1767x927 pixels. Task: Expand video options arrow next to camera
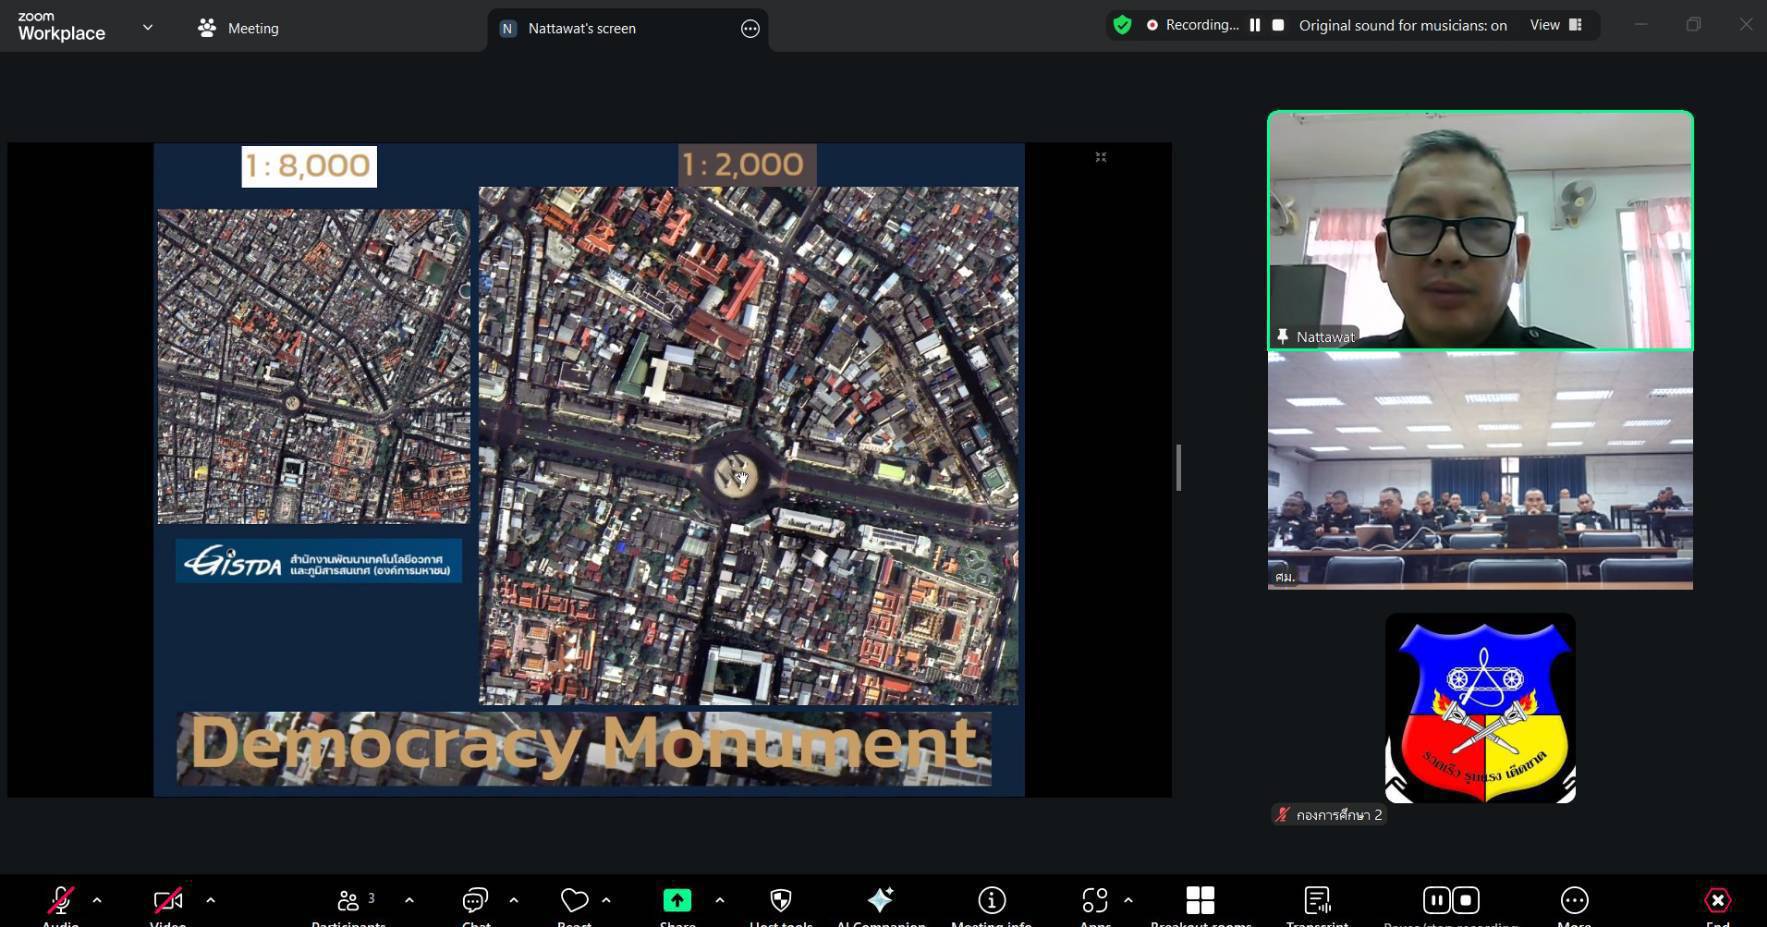[x=210, y=900]
